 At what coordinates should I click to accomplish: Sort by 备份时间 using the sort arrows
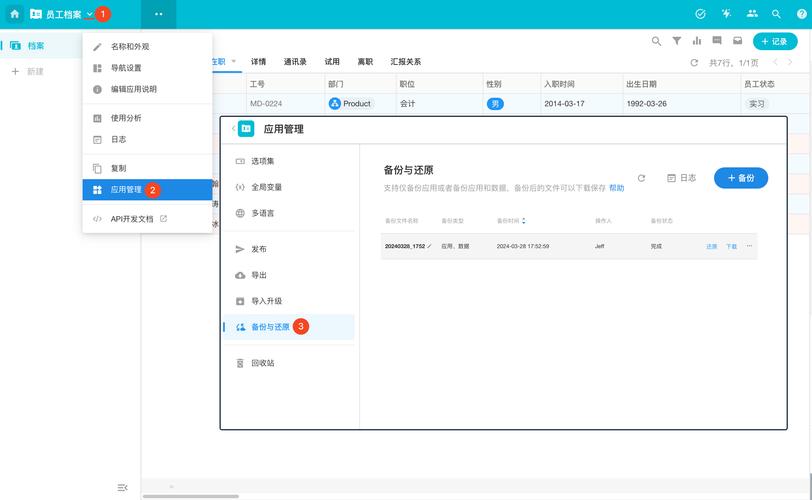[524, 220]
